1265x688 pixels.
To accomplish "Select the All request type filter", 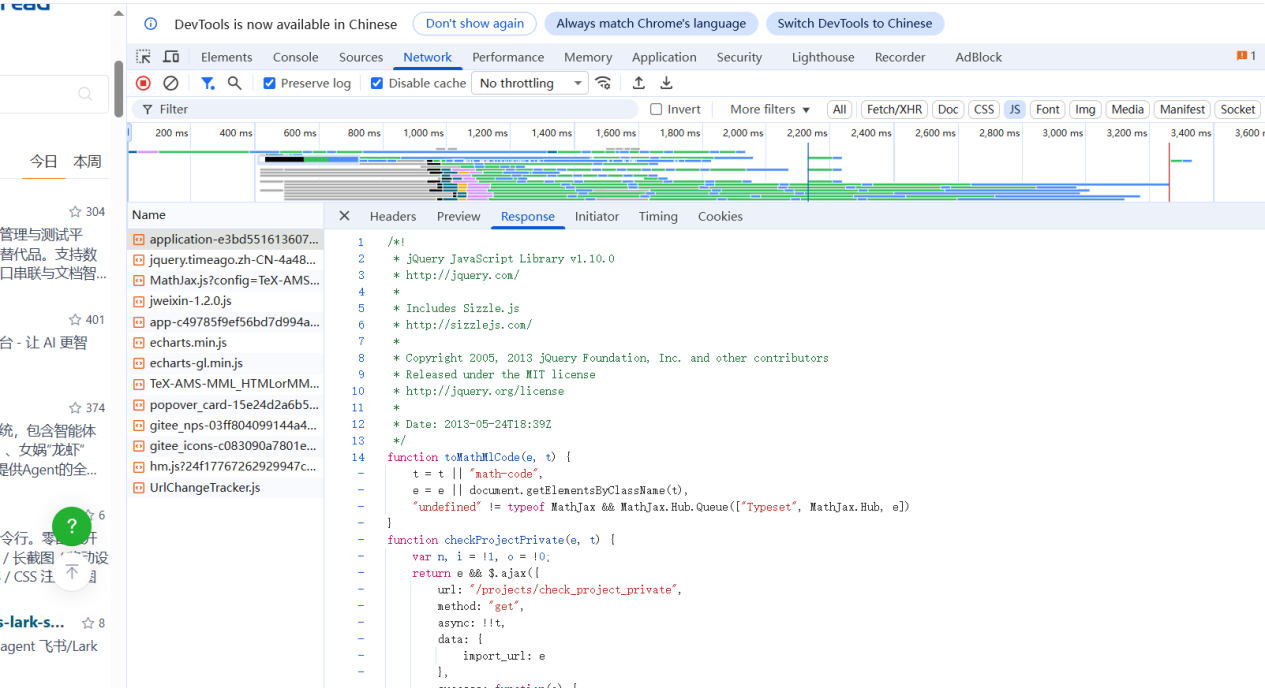I will 840,109.
